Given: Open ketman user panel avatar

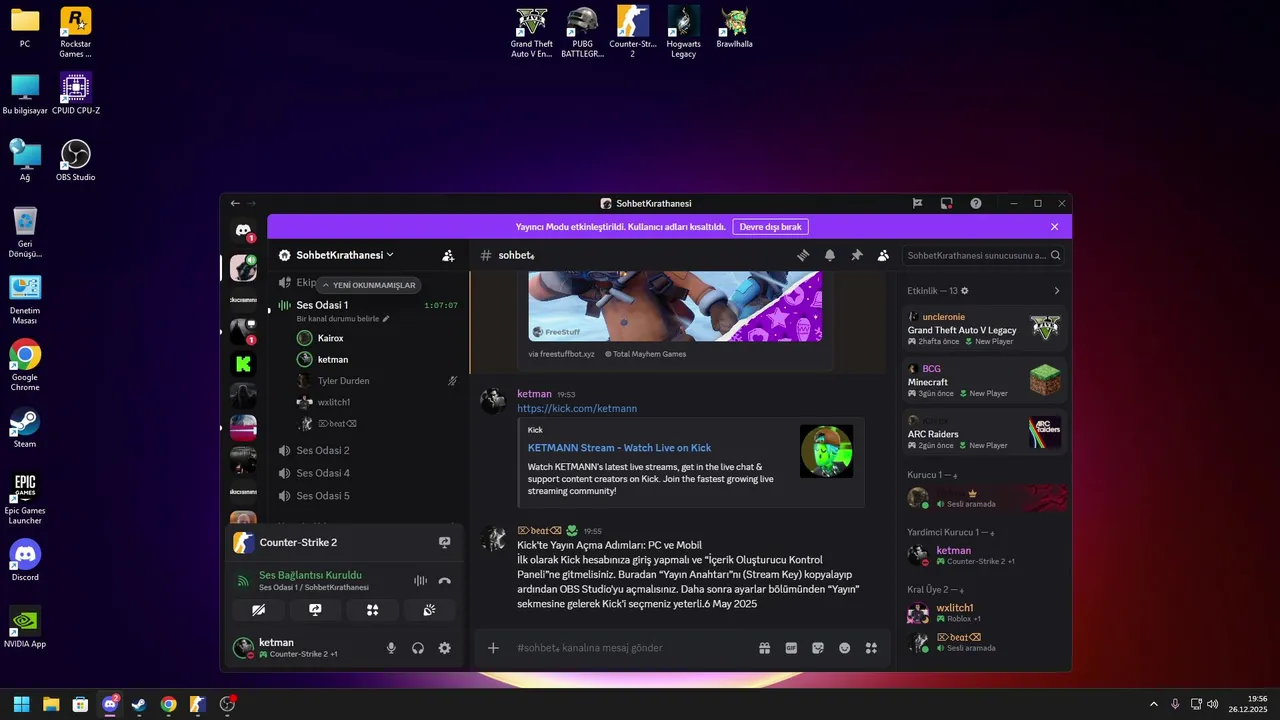Looking at the screenshot, I should click(x=243, y=648).
